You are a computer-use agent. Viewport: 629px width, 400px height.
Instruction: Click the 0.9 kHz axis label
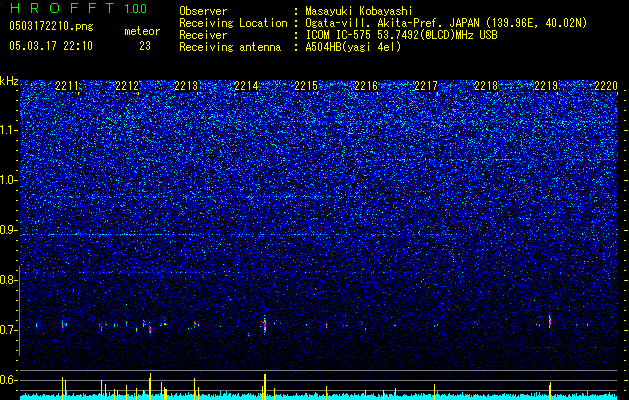[9, 230]
